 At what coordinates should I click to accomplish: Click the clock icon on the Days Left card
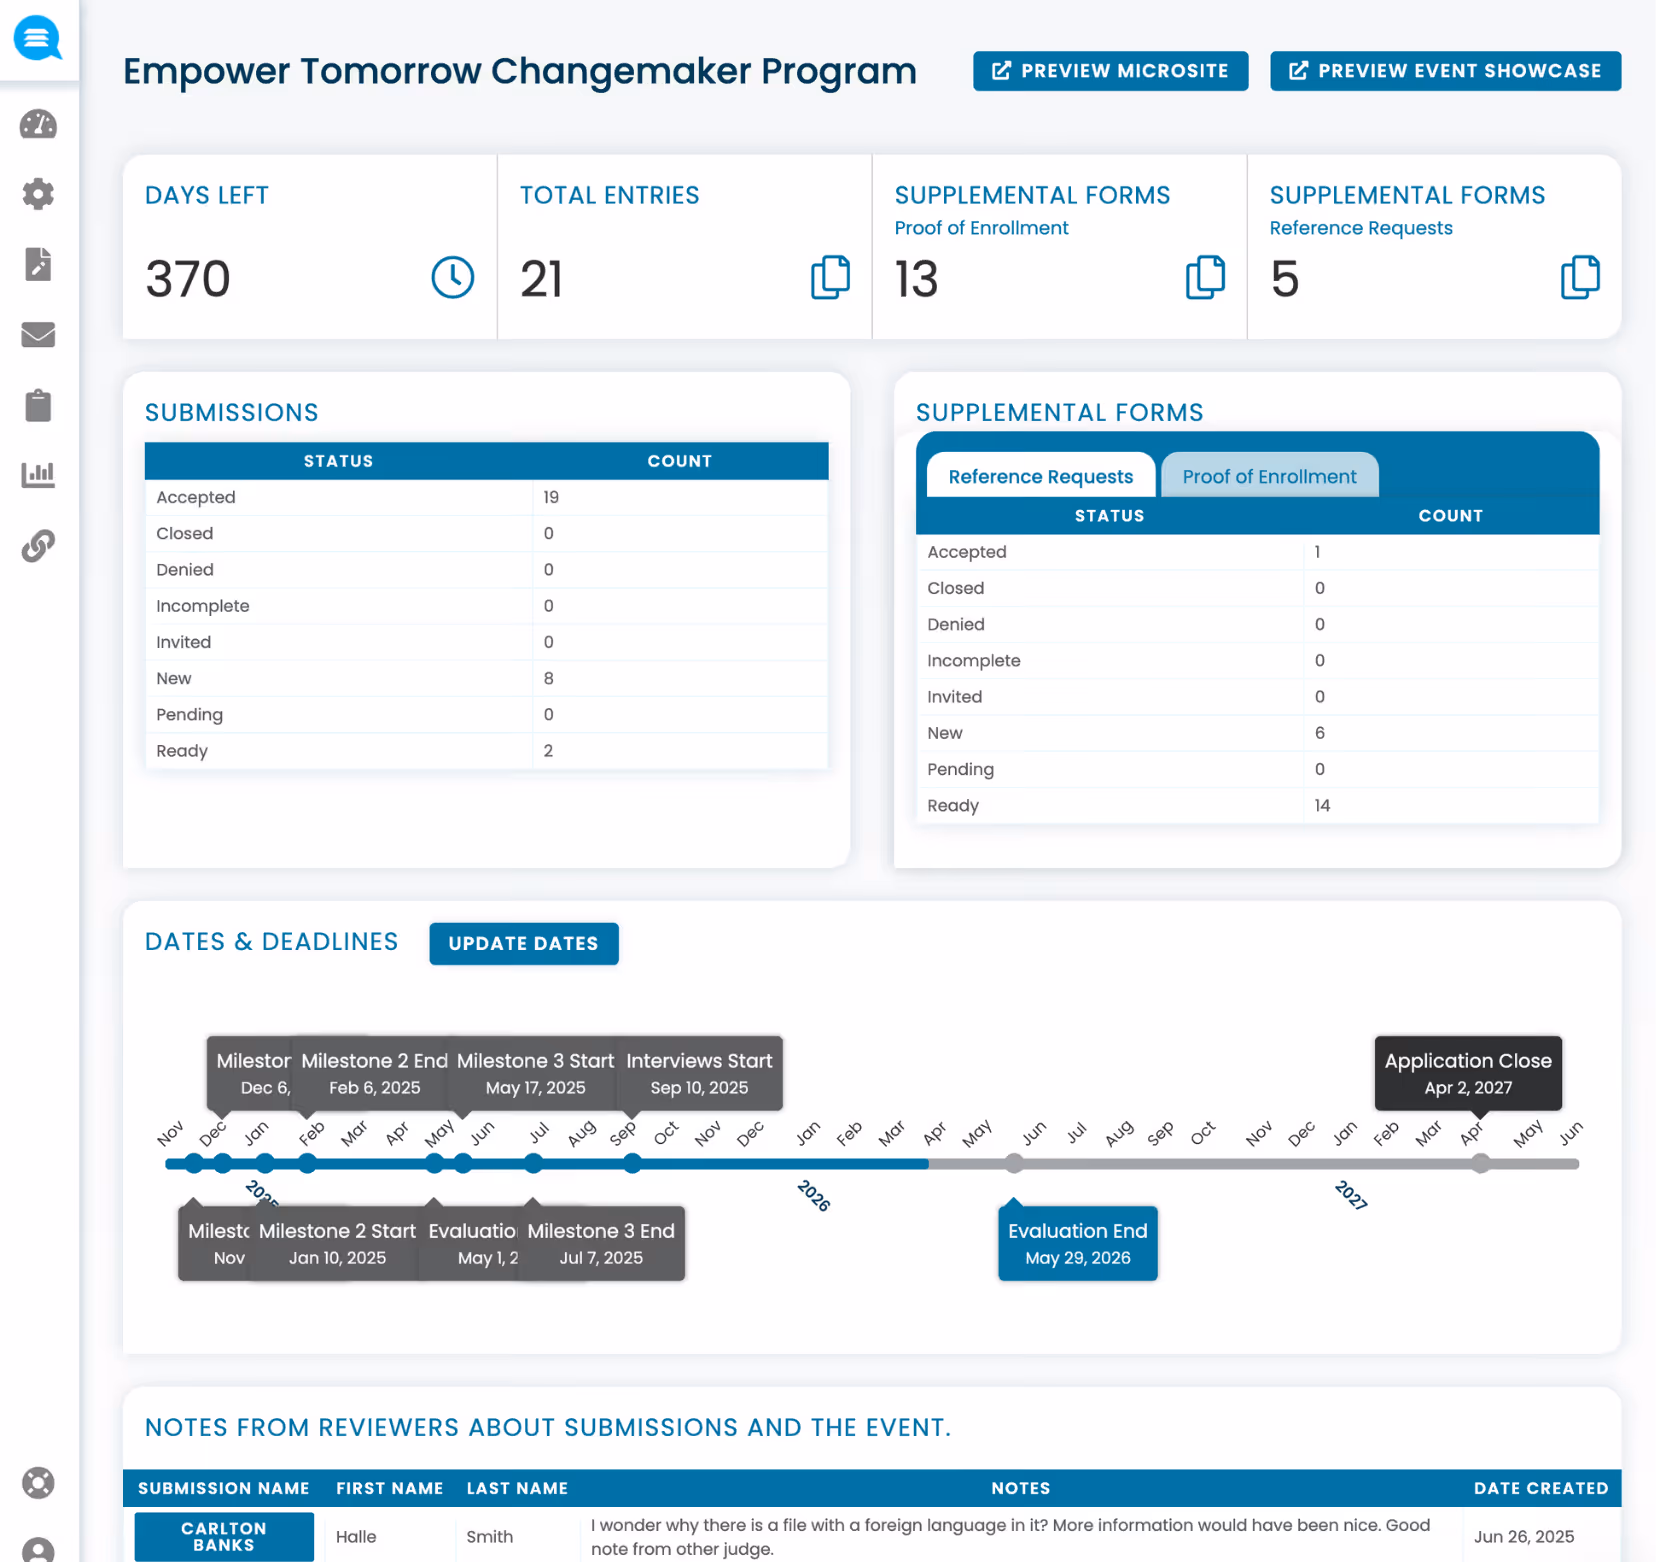coord(452,277)
